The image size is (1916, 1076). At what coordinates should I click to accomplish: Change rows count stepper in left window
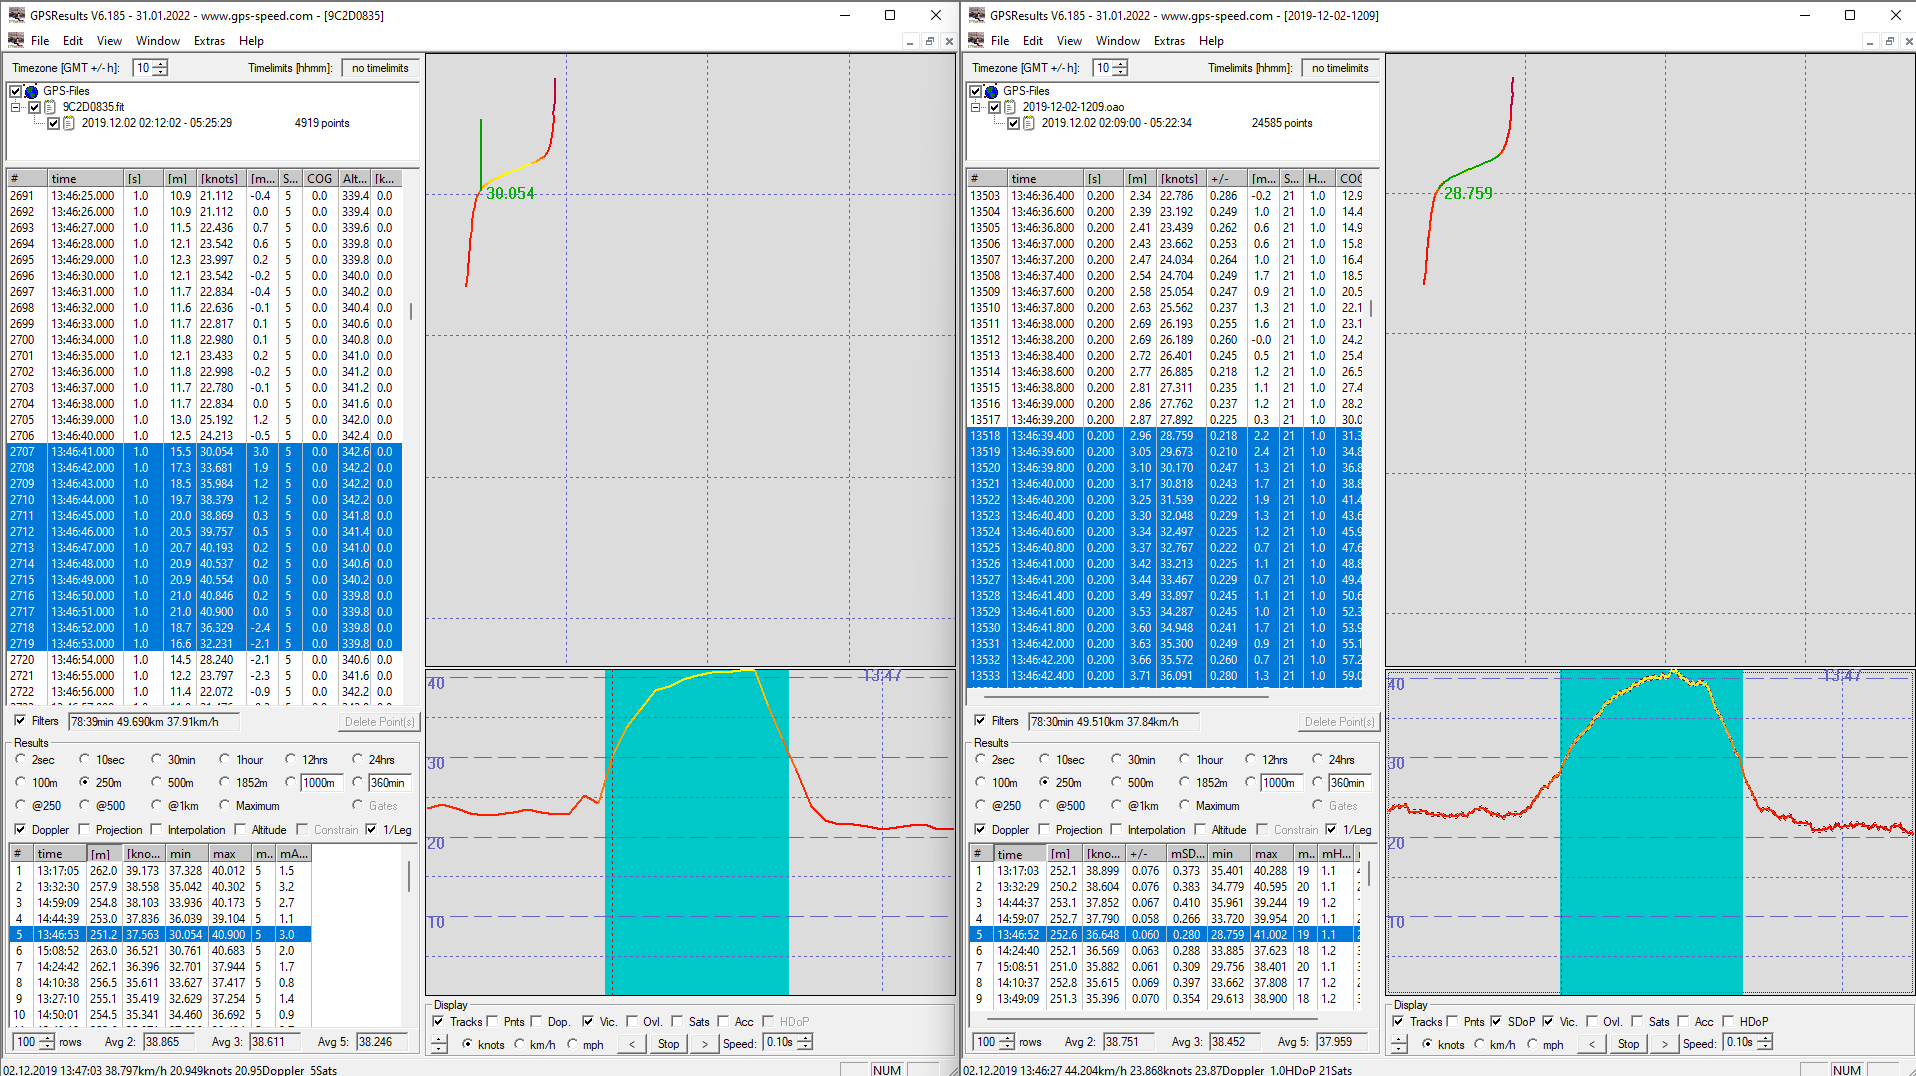click(x=46, y=1042)
